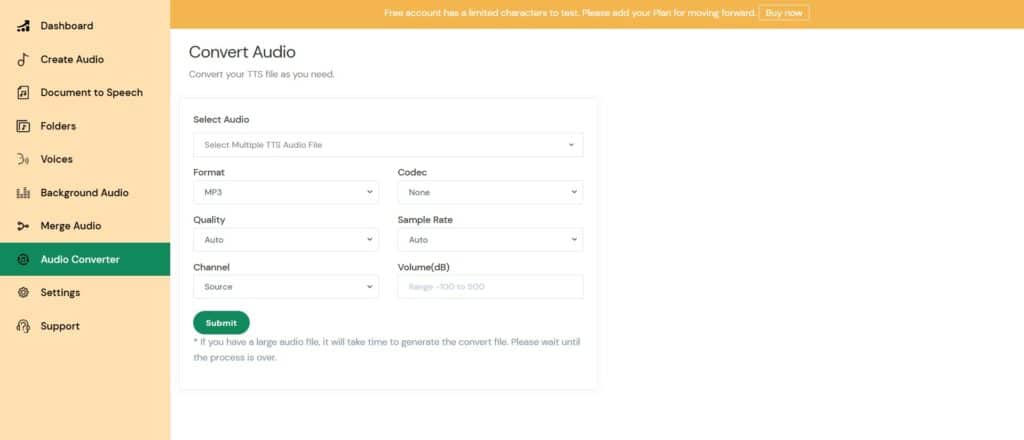Click the free account limit banner text
The height and width of the screenshot is (440, 1024).
pyautogui.click(x=569, y=12)
